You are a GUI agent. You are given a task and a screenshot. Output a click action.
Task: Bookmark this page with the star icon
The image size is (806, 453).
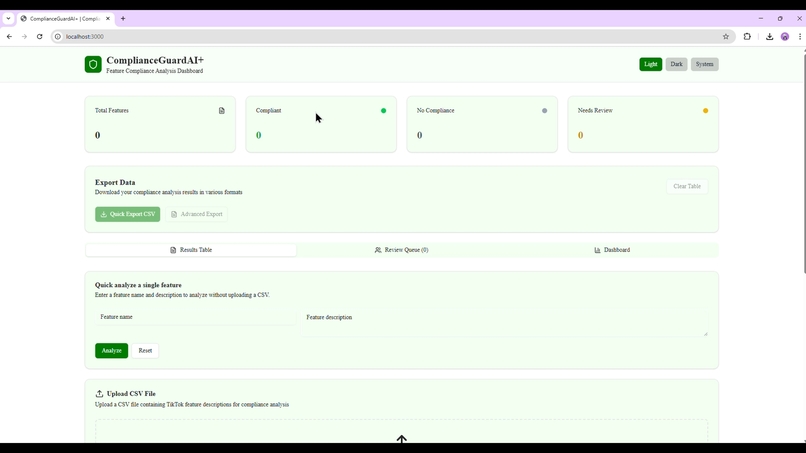[x=726, y=37]
